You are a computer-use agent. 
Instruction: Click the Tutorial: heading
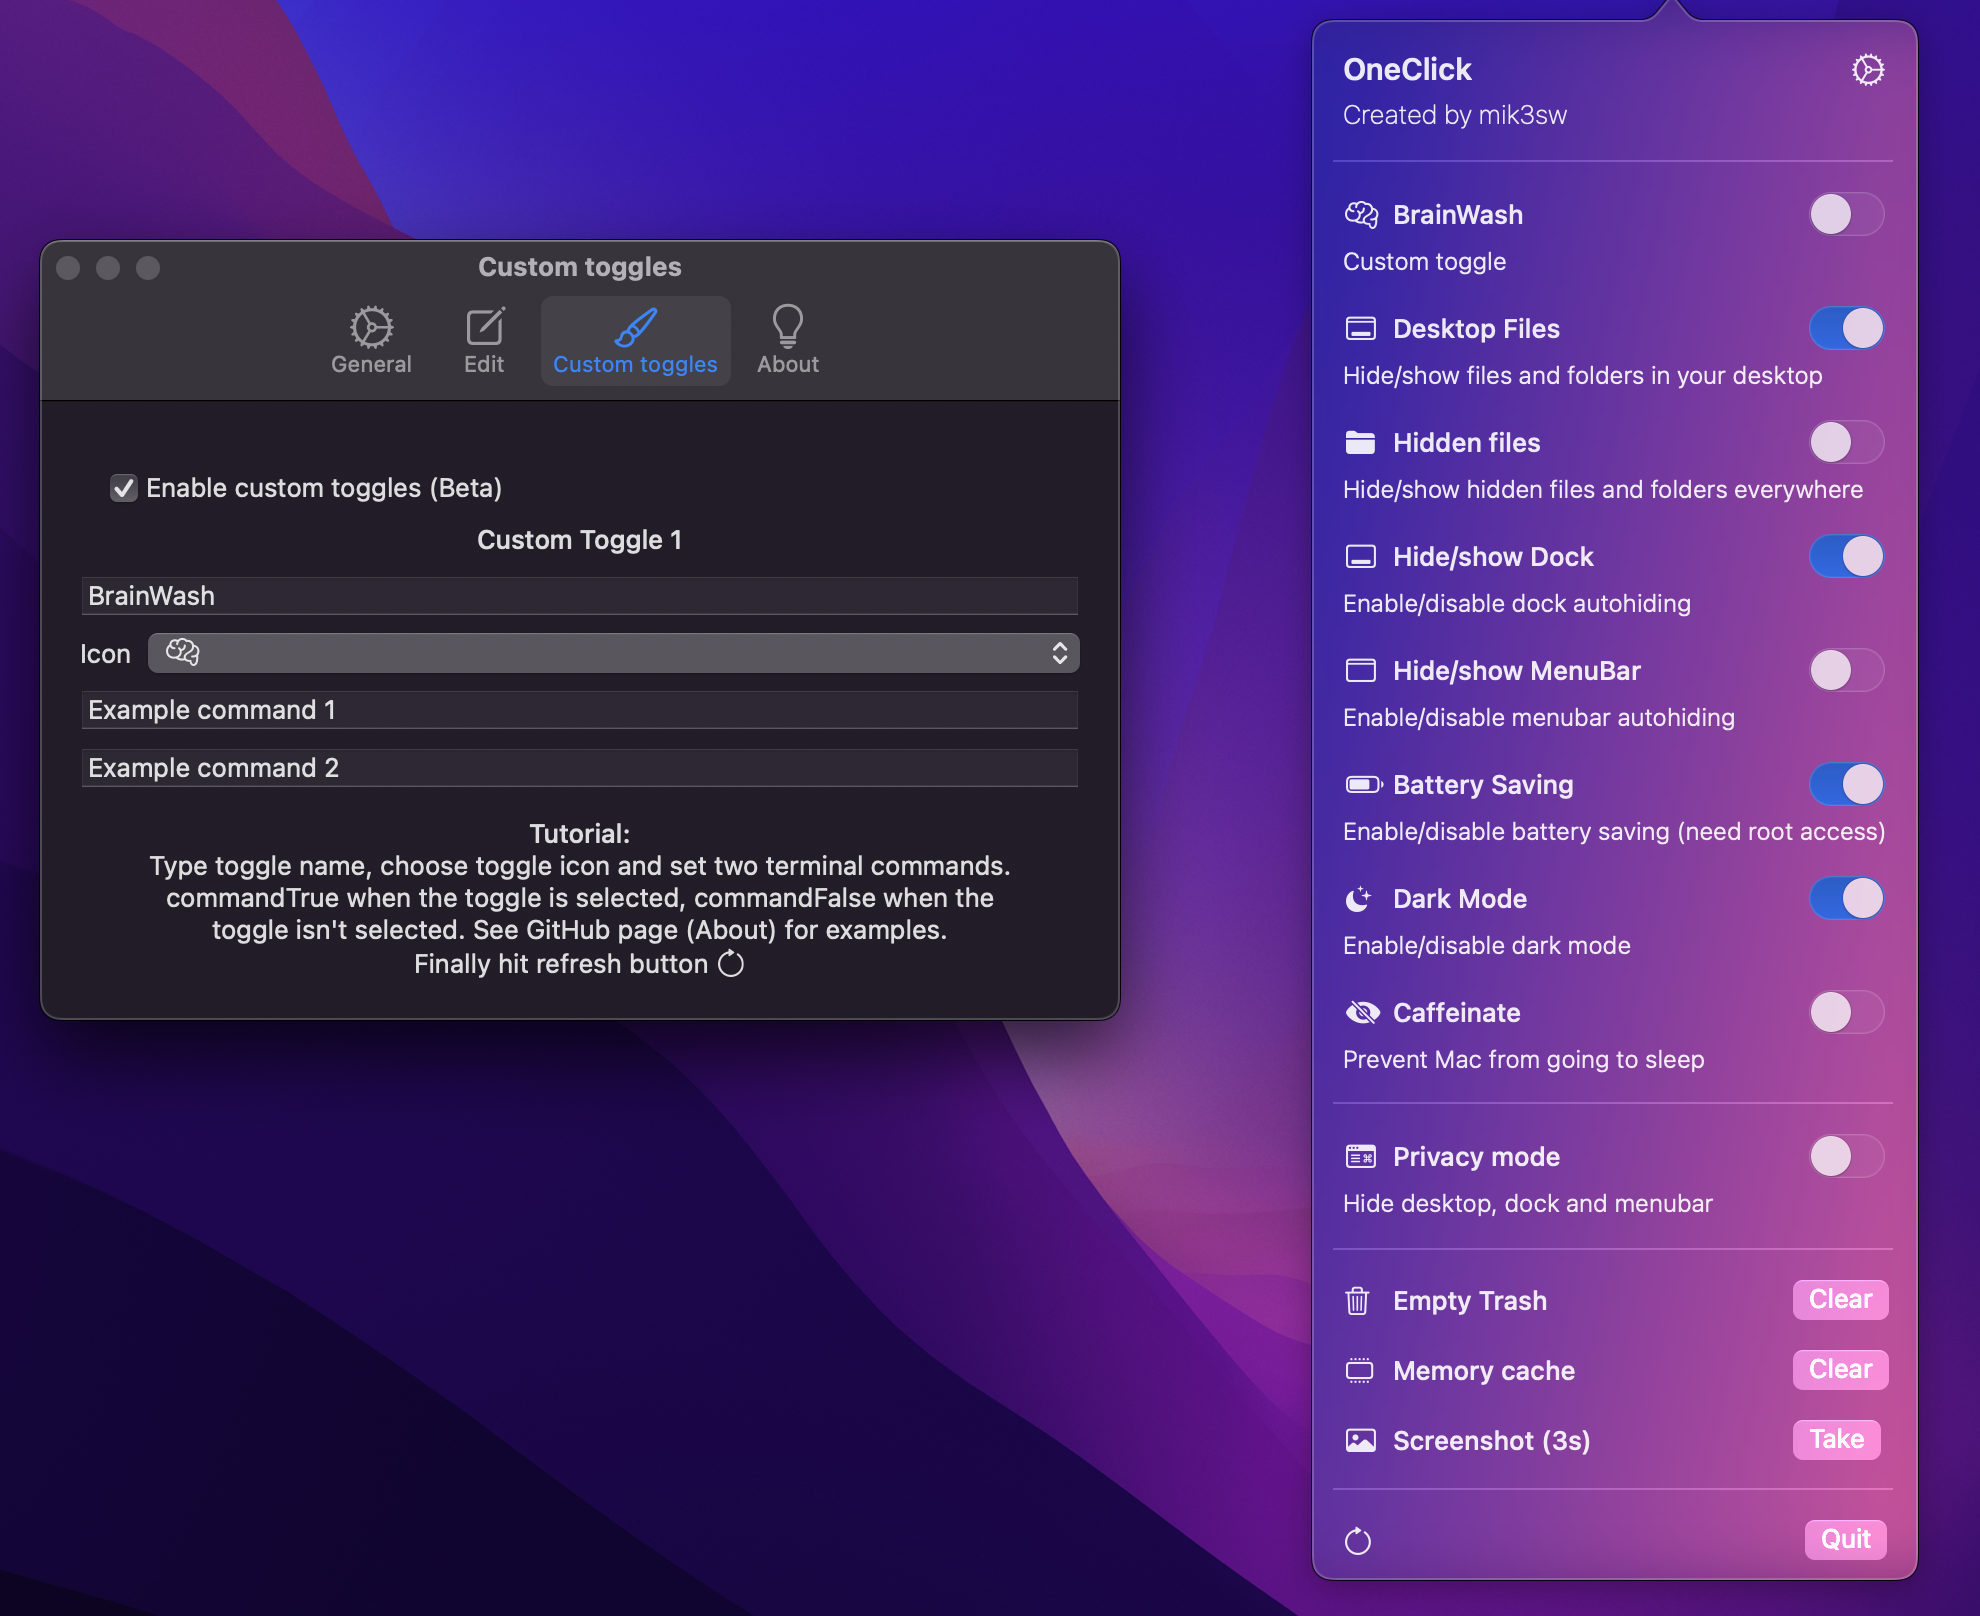(x=580, y=833)
